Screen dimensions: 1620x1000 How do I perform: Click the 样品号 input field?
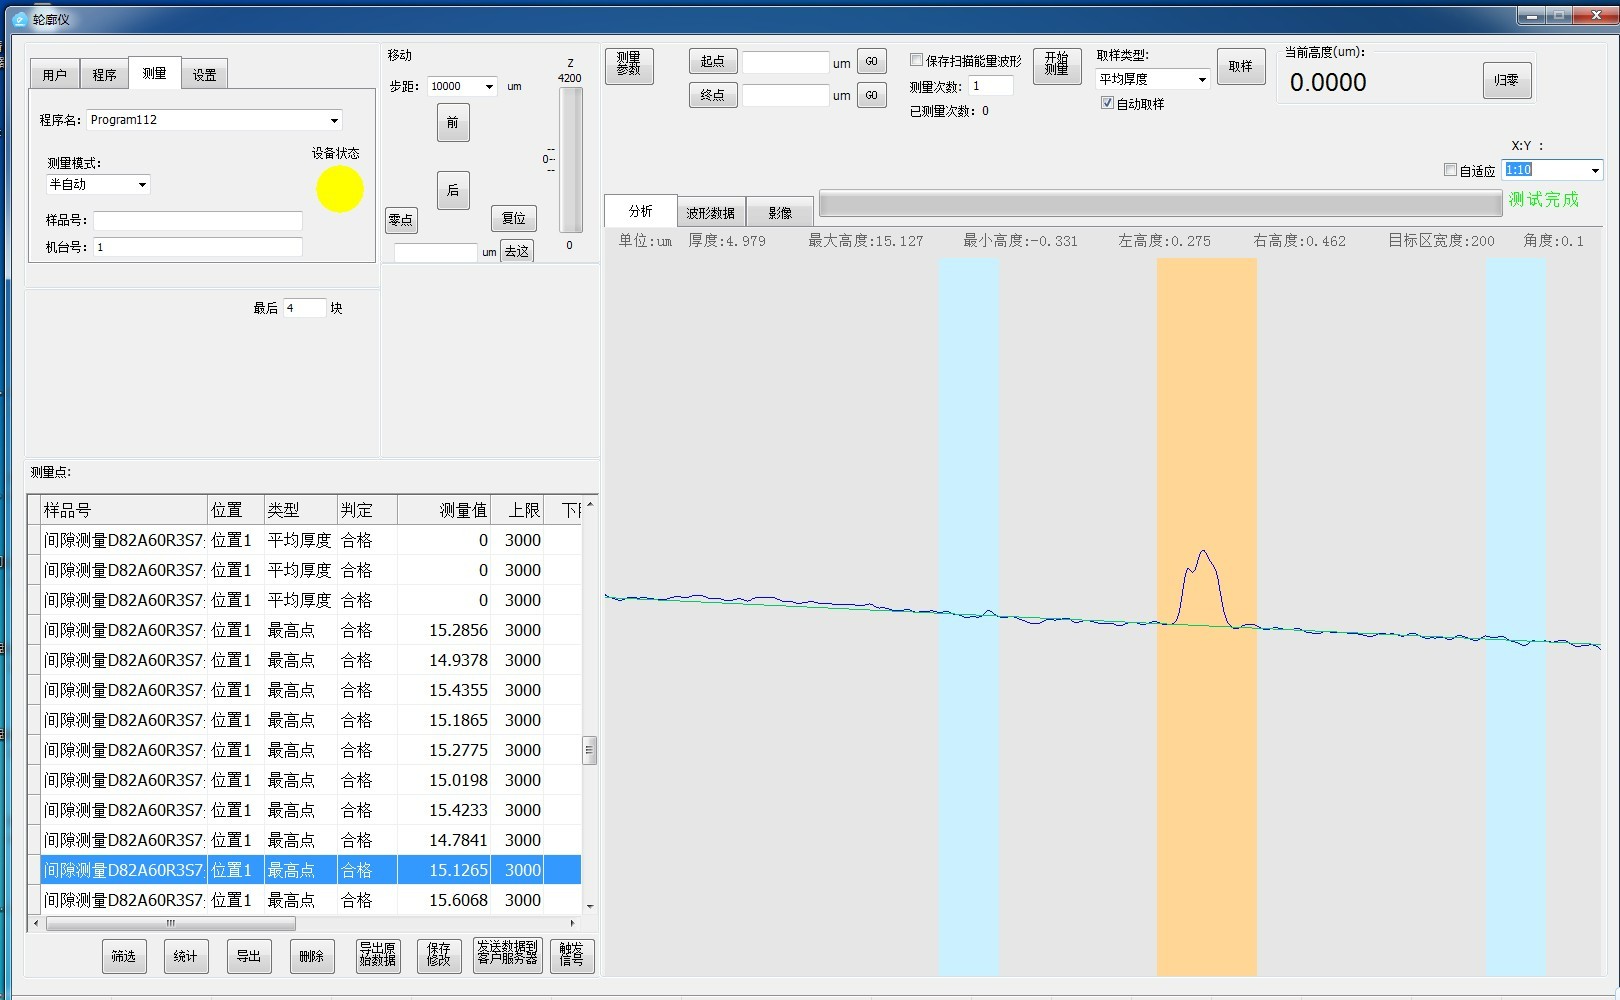[x=198, y=220]
